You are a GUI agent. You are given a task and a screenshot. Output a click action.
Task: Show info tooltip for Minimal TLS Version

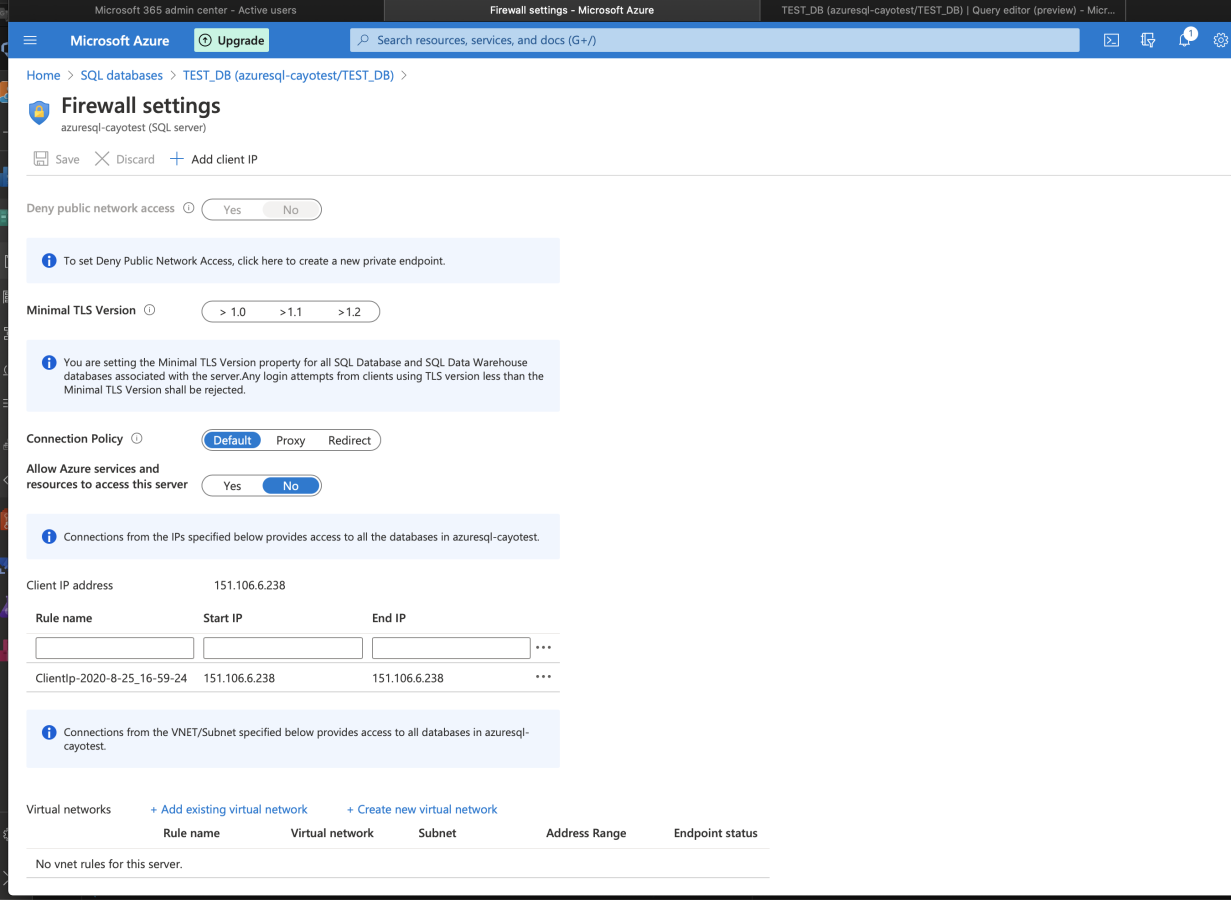[150, 310]
